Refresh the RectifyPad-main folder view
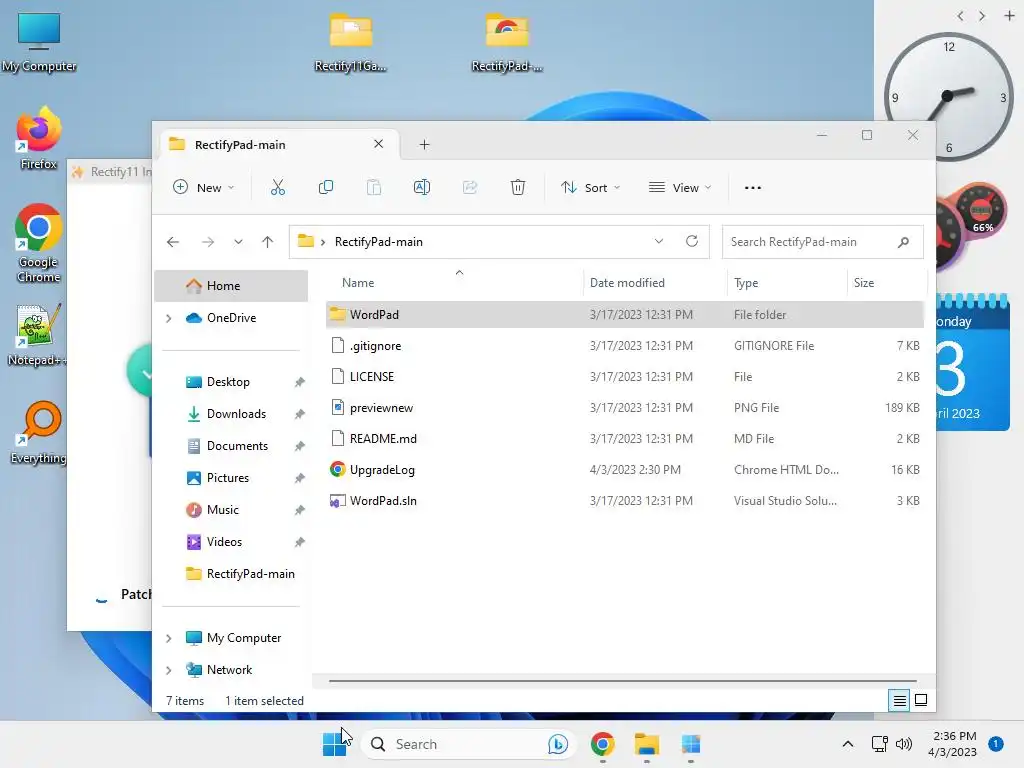1024x768 pixels. click(692, 241)
